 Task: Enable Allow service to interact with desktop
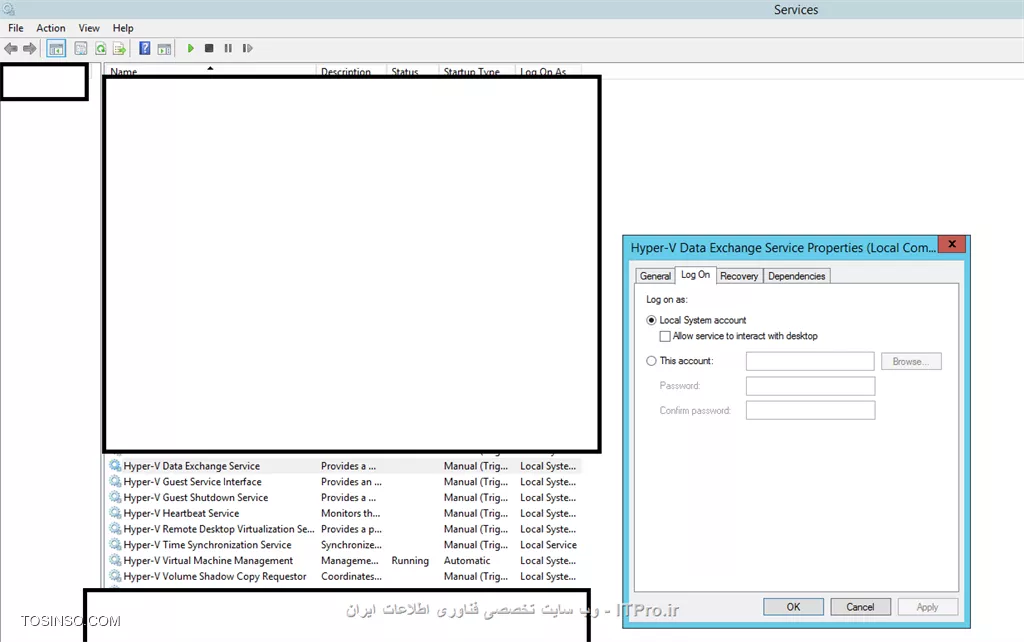pos(665,336)
